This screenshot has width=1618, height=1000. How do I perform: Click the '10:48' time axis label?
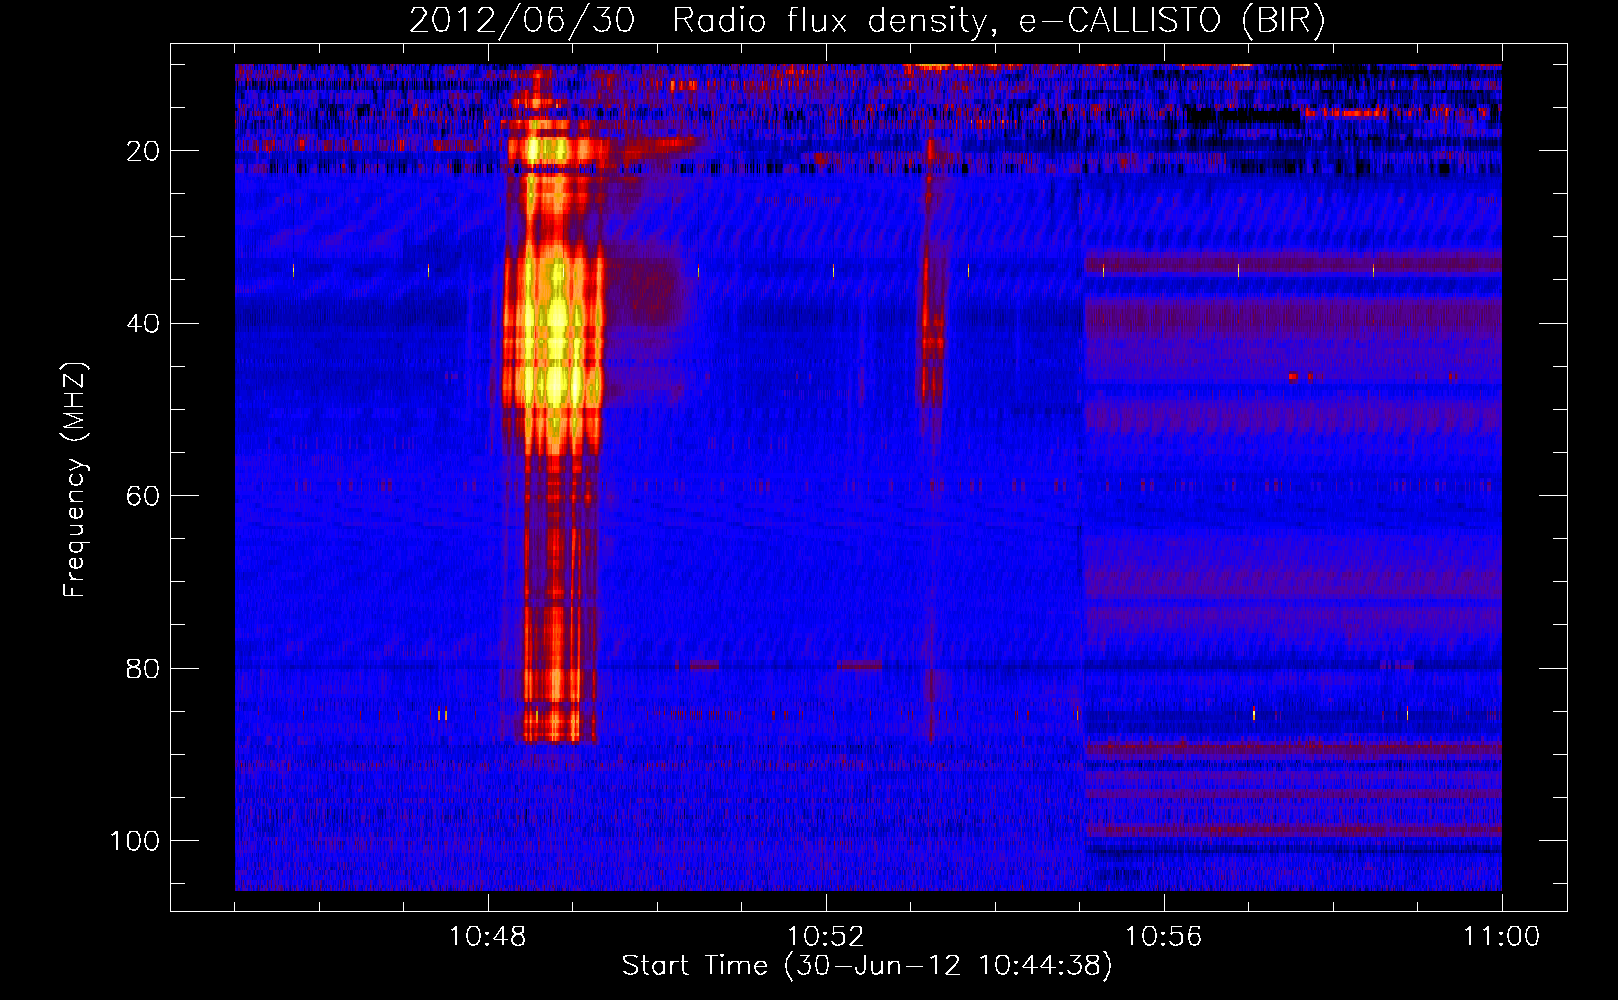488,937
